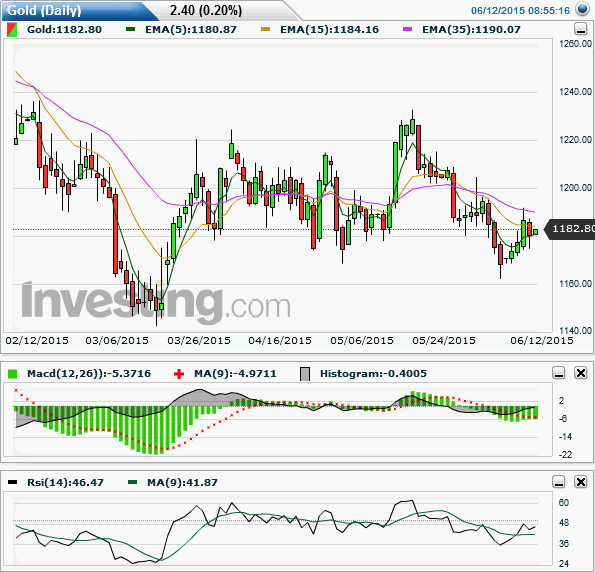This screenshot has height=572, width=595.
Task: Click the Rsi(14):46.47 legend label
Action: pyautogui.click(x=65, y=482)
